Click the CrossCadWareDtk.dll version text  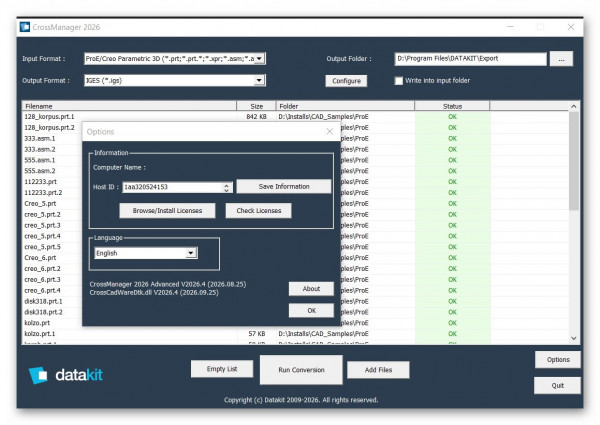154,293
